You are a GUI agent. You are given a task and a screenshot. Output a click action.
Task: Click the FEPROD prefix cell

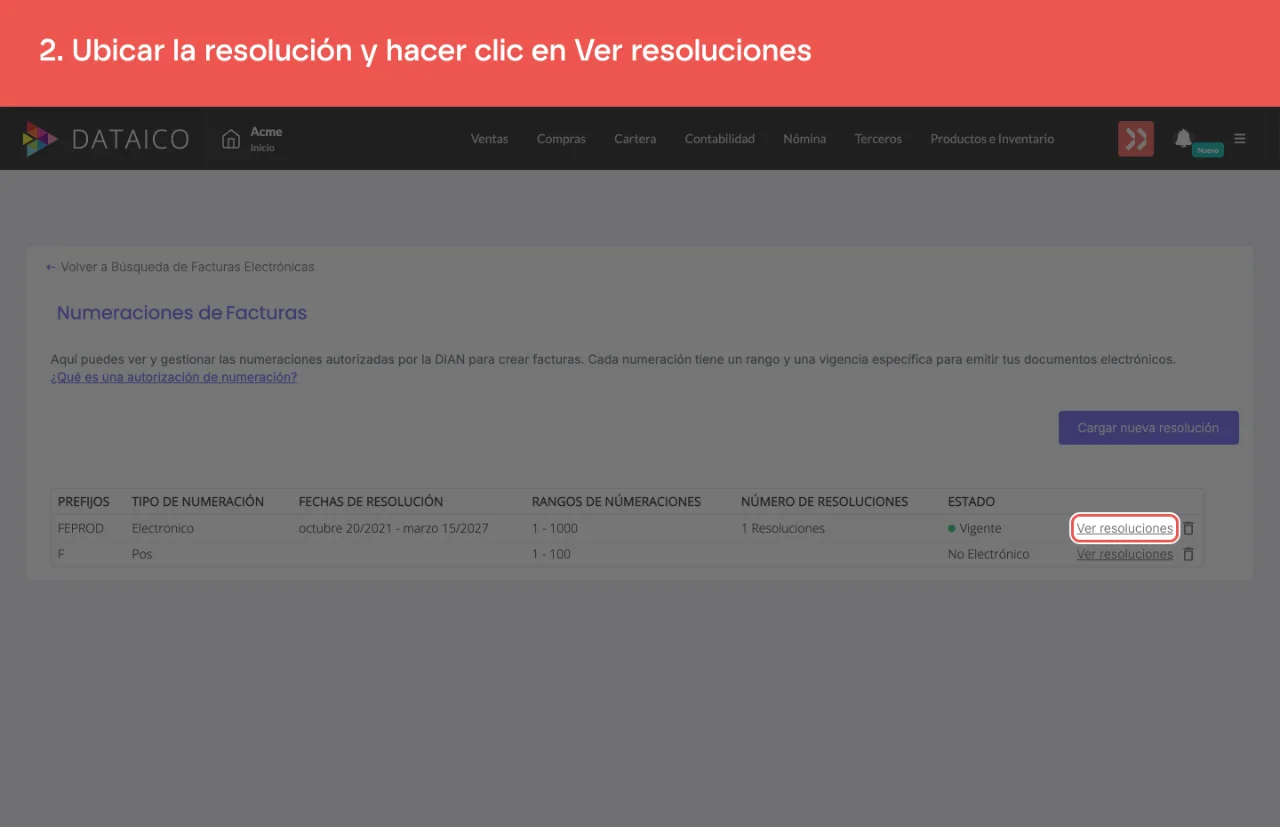(x=81, y=528)
